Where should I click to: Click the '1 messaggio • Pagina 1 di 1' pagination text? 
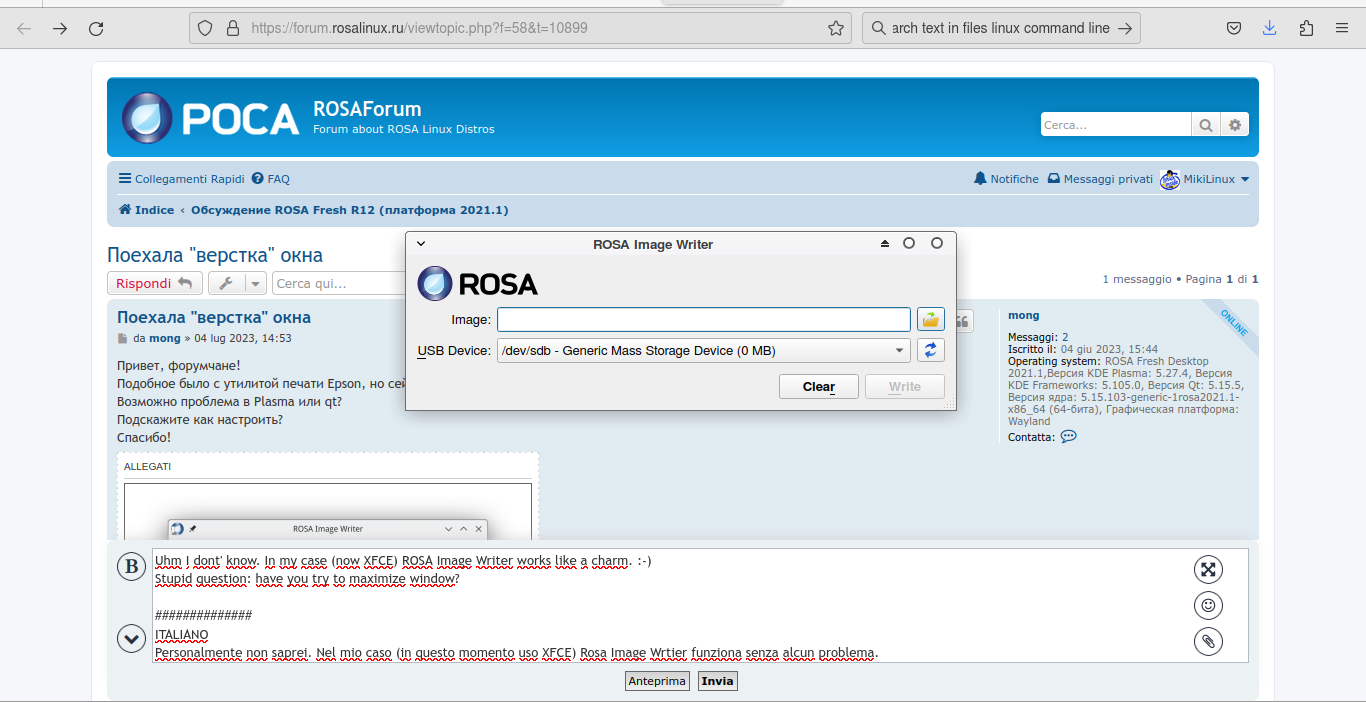(1180, 279)
